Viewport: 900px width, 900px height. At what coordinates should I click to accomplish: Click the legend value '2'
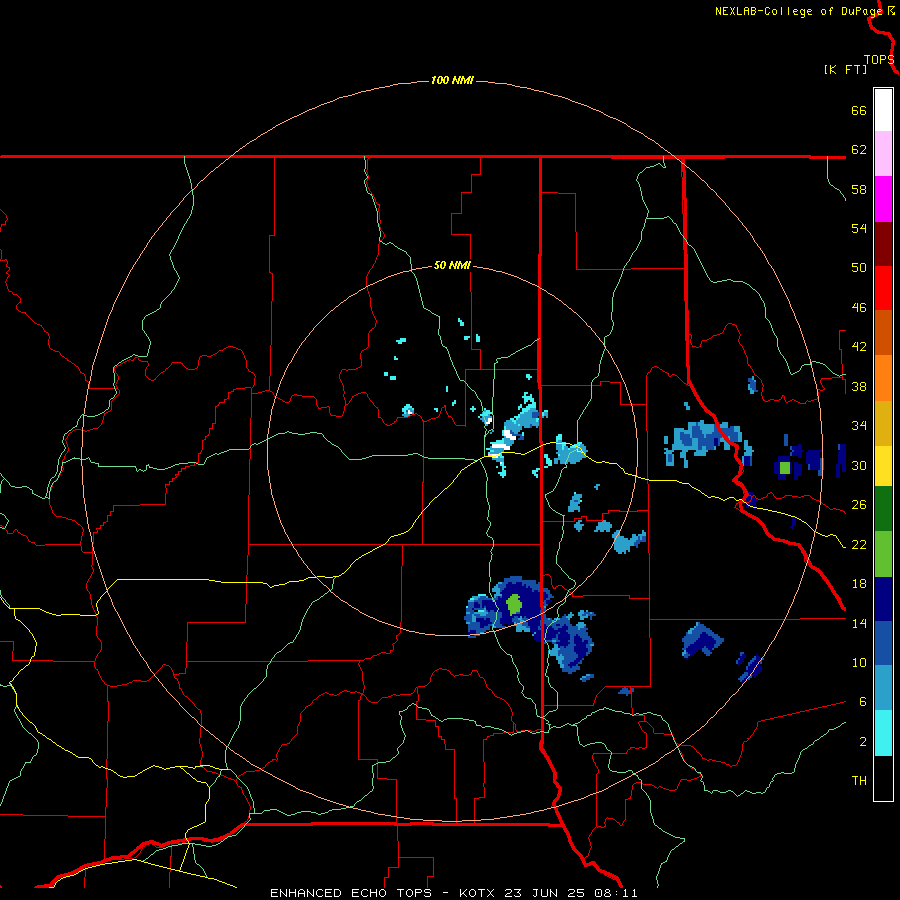point(862,742)
